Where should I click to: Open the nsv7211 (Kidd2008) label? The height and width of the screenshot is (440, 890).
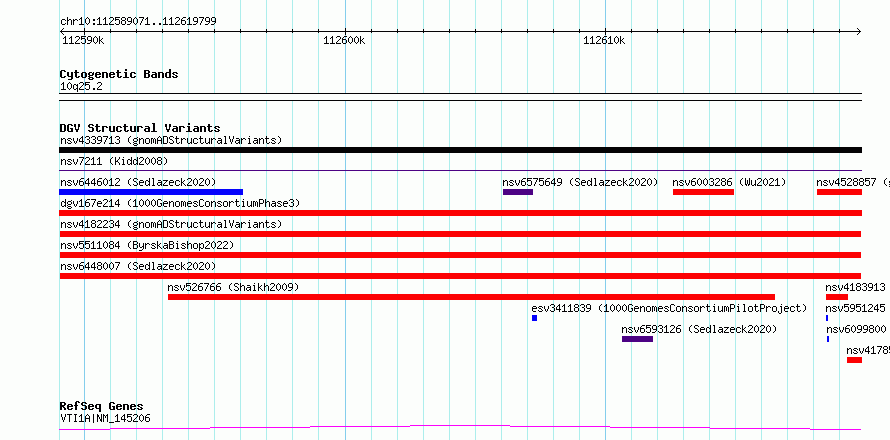pyautogui.click(x=114, y=161)
